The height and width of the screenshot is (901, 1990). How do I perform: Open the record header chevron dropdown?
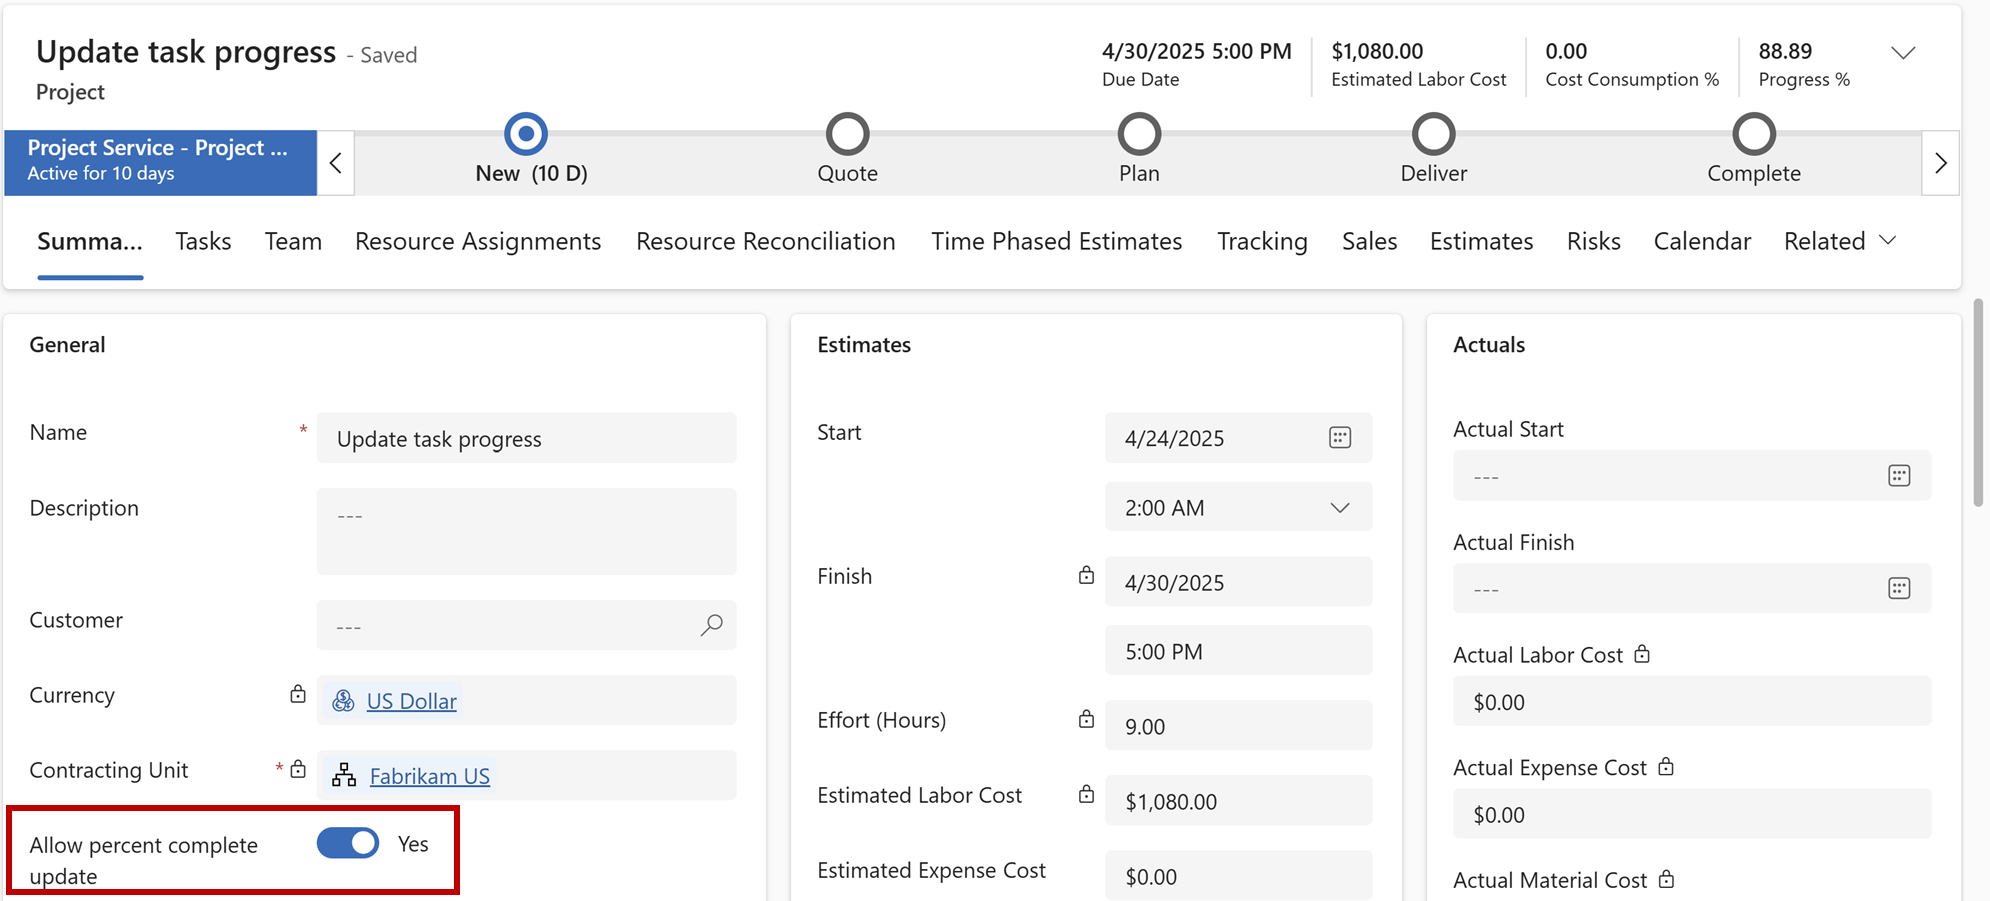(1903, 53)
